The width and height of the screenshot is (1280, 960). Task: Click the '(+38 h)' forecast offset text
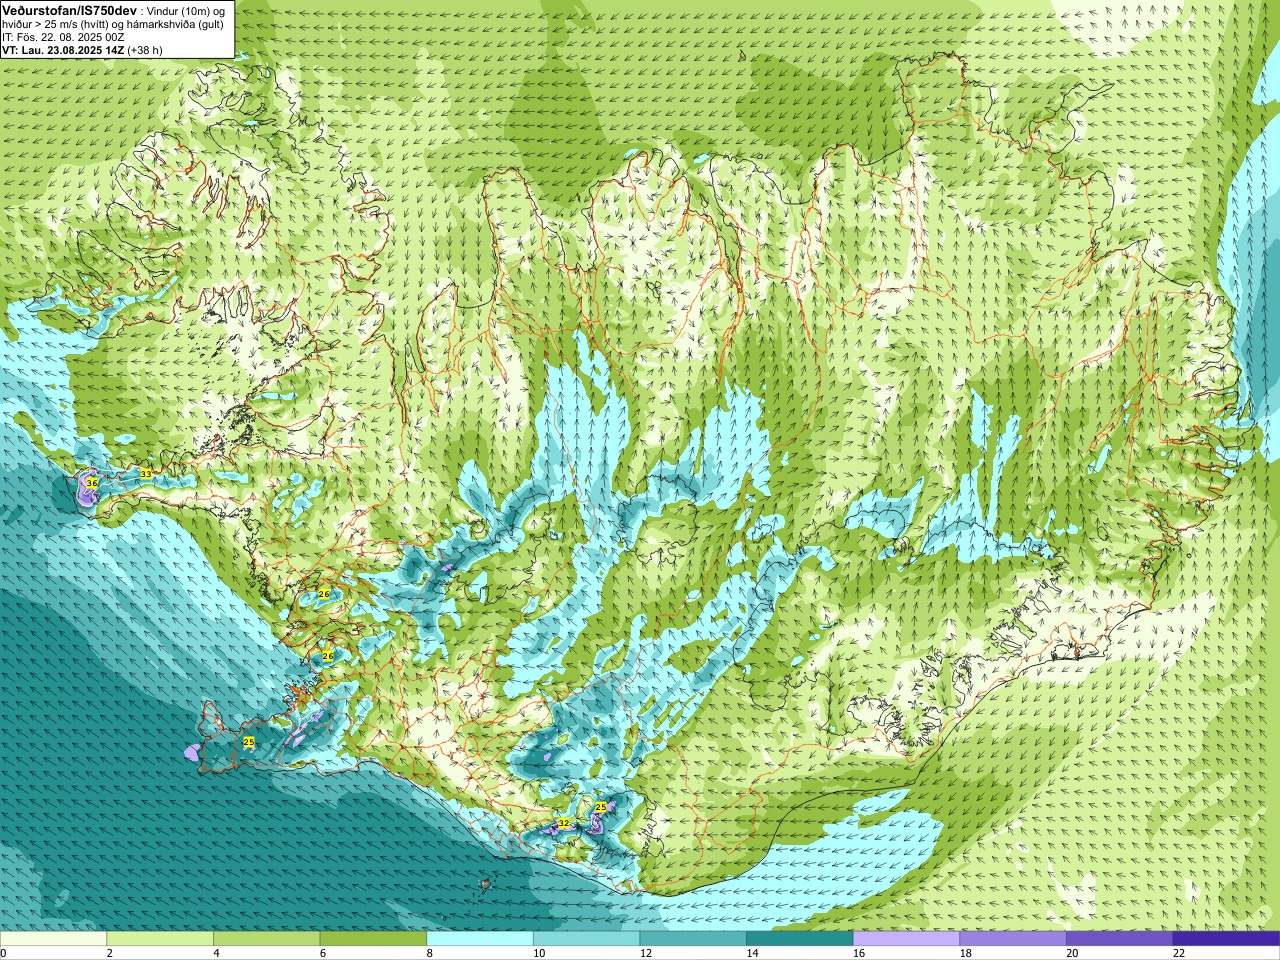coord(145,50)
